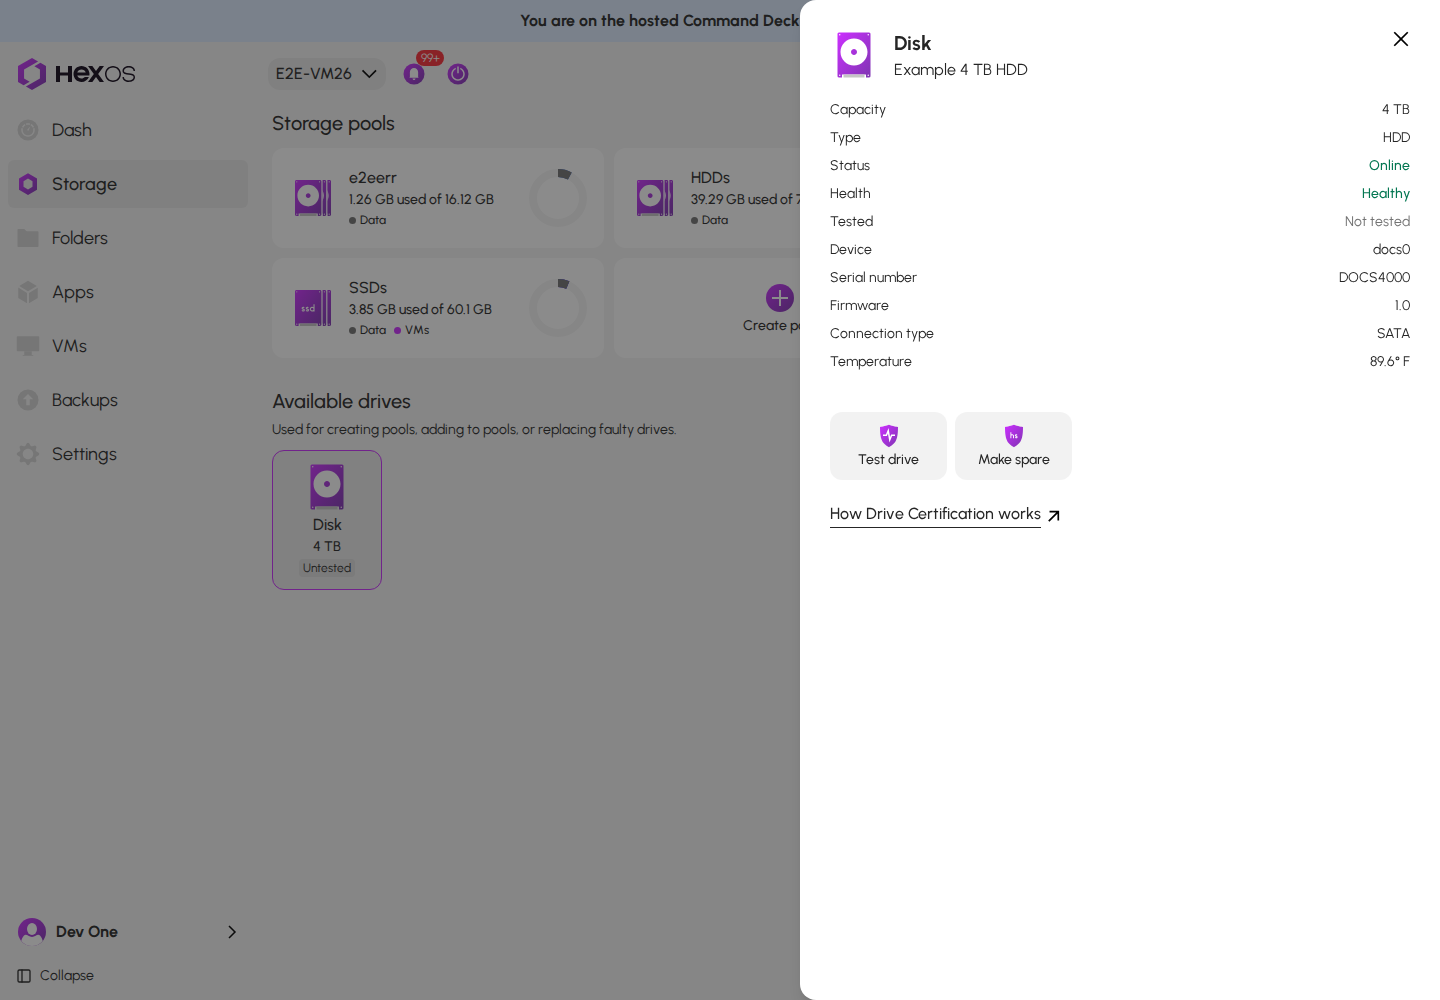Click the Dash sidebar icon
This screenshot has height=1000, width=1440.
coord(28,130)
